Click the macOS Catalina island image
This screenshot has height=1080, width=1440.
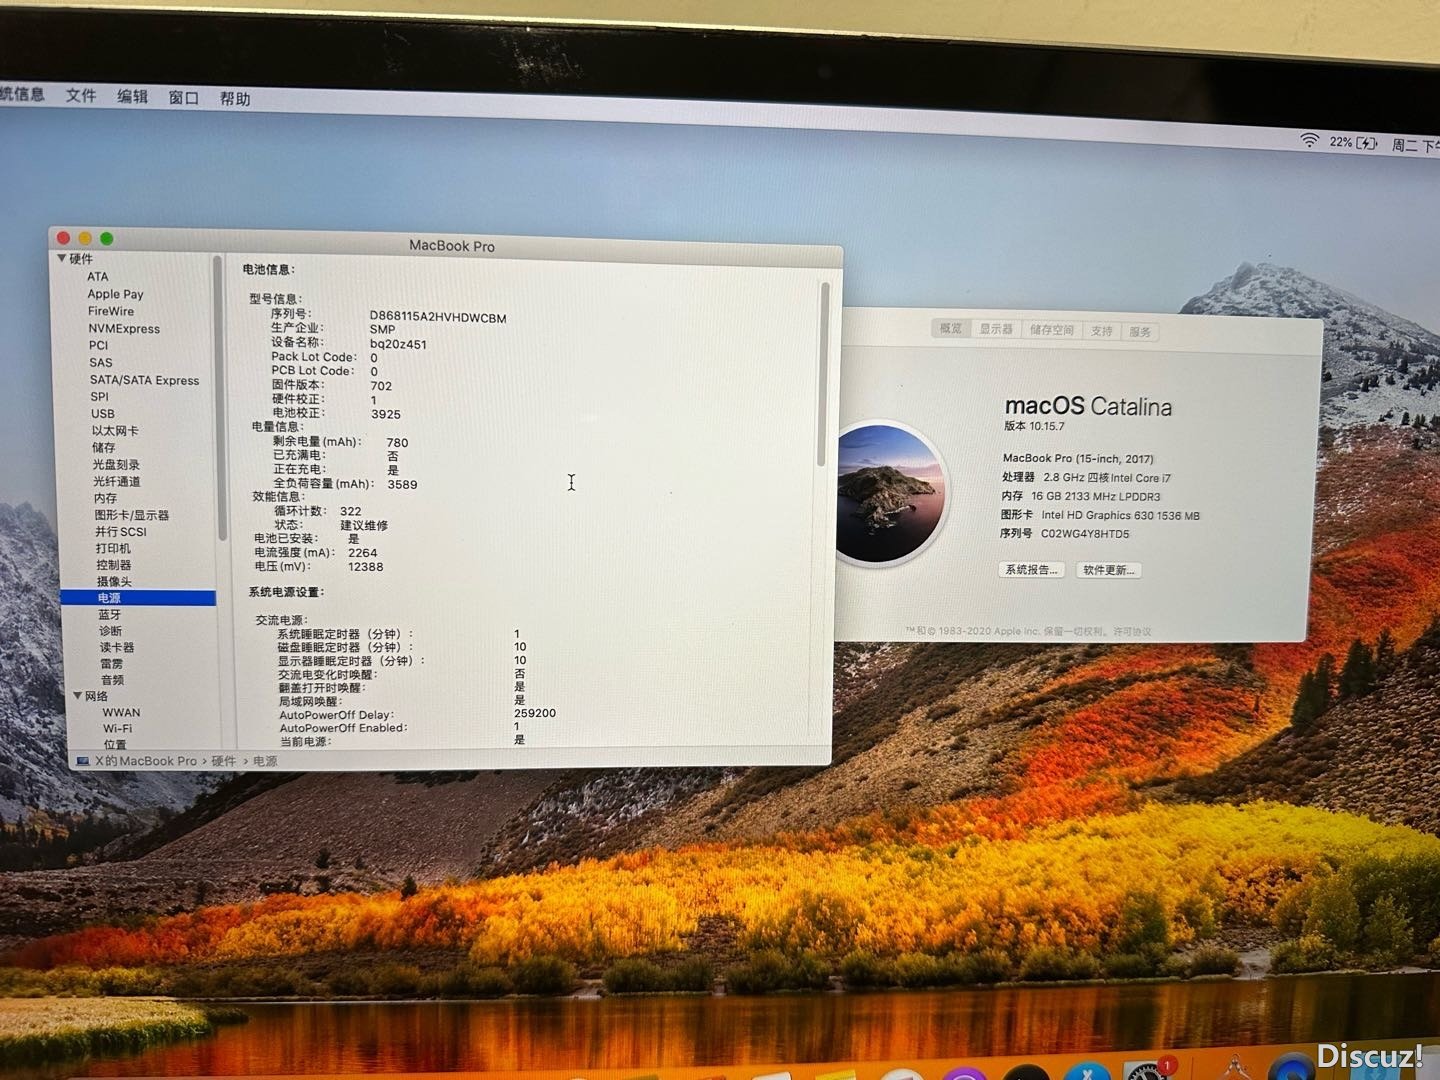(889, 493)
